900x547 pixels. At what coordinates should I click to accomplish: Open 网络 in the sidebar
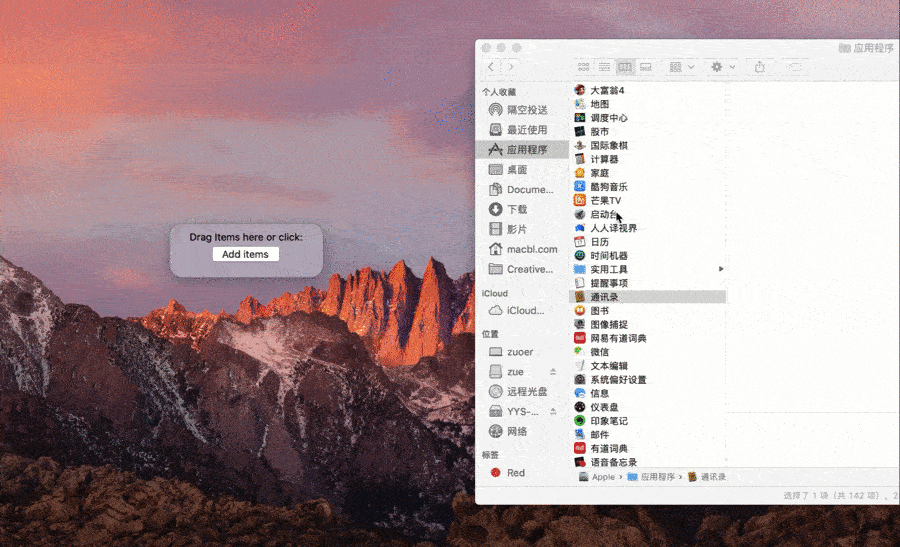(x=522, y=432)
